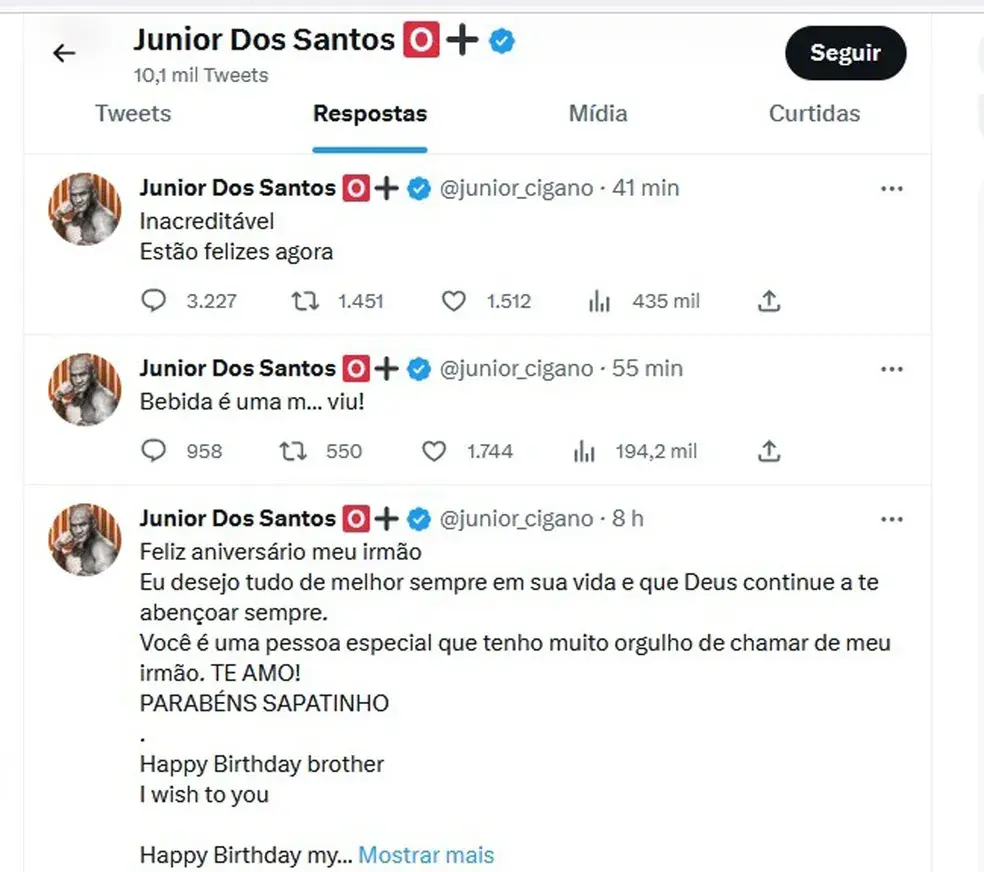
Task: Open the more options menu on the second tweet
Action: pyautogui.click(x=892, y=368)
